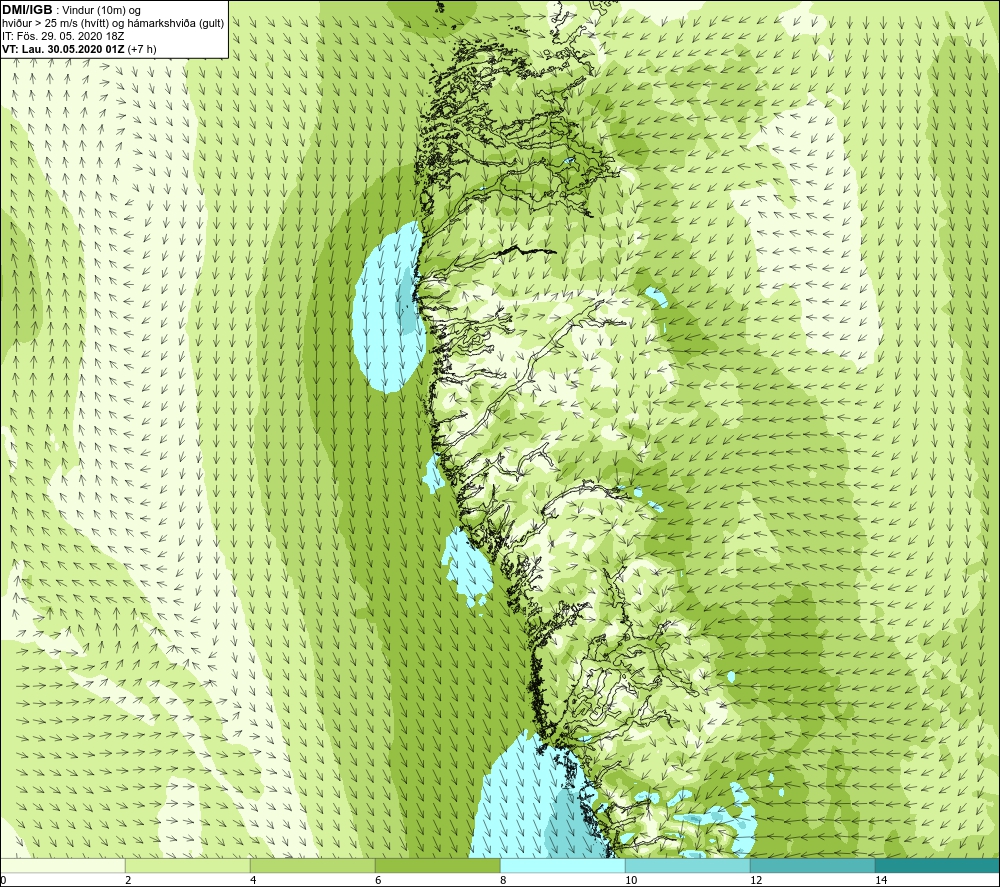Click the 0–2 m/s palest legend swatch
Screen dimensions: 1000x887
62,865
